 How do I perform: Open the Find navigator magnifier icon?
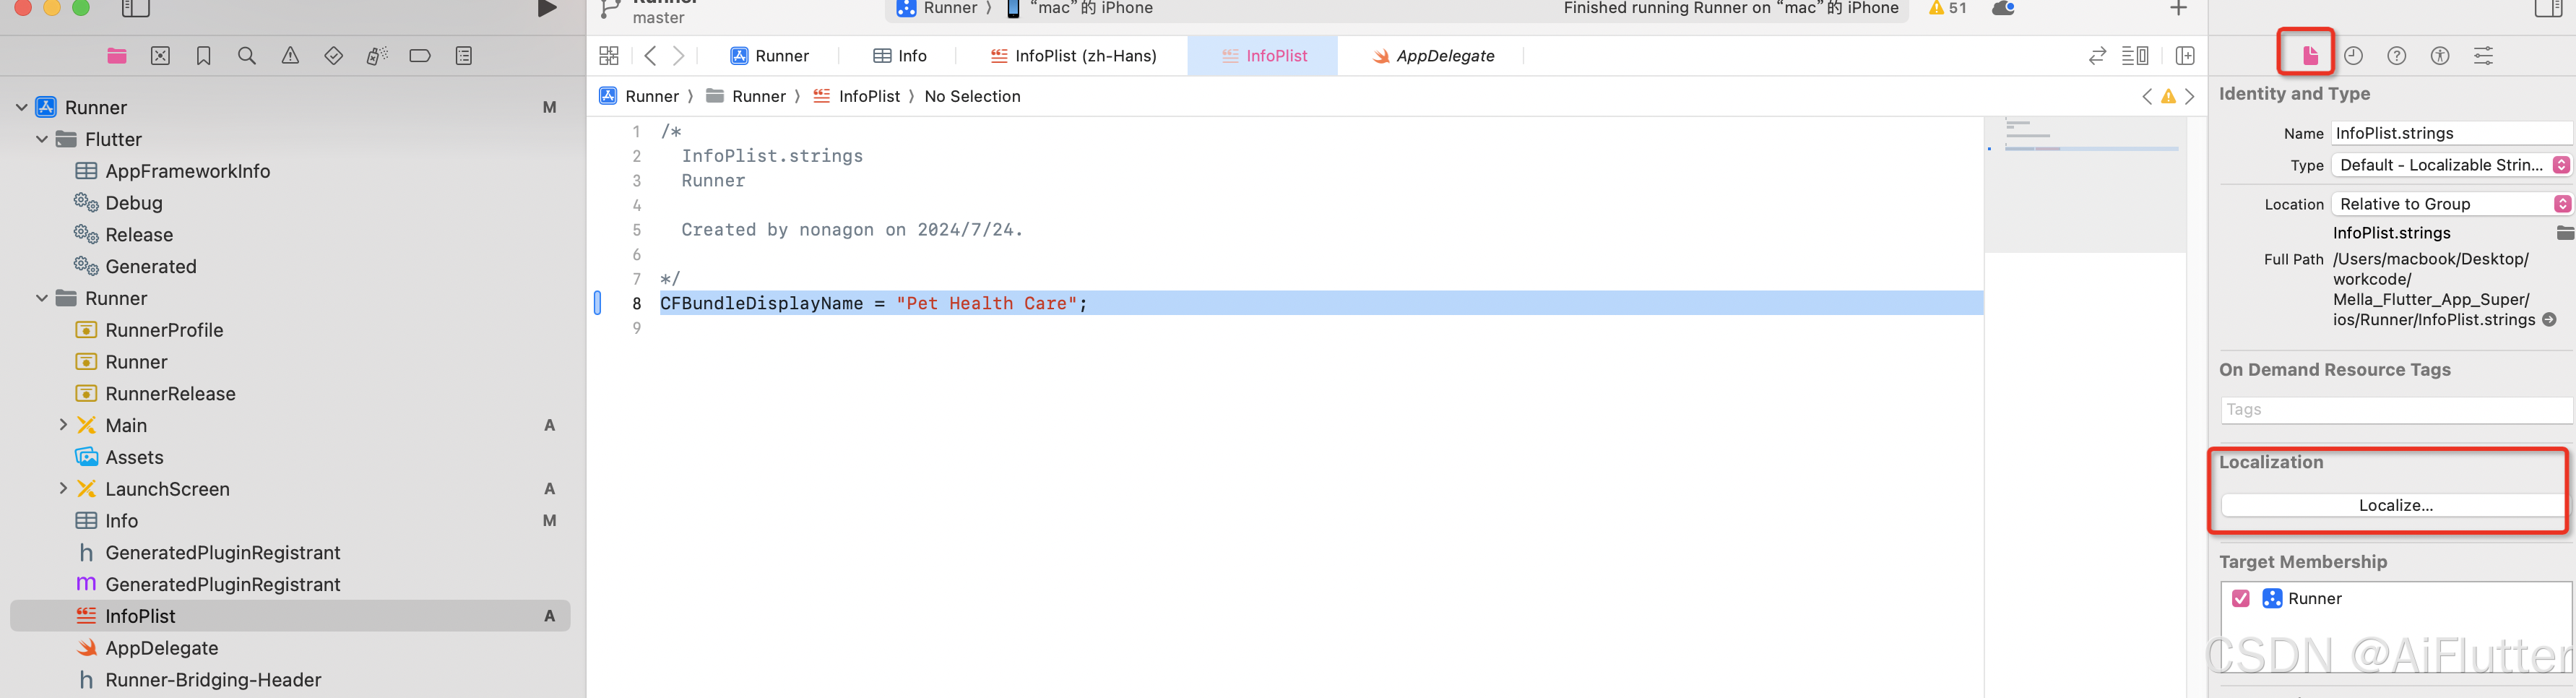tap(247, 56)
